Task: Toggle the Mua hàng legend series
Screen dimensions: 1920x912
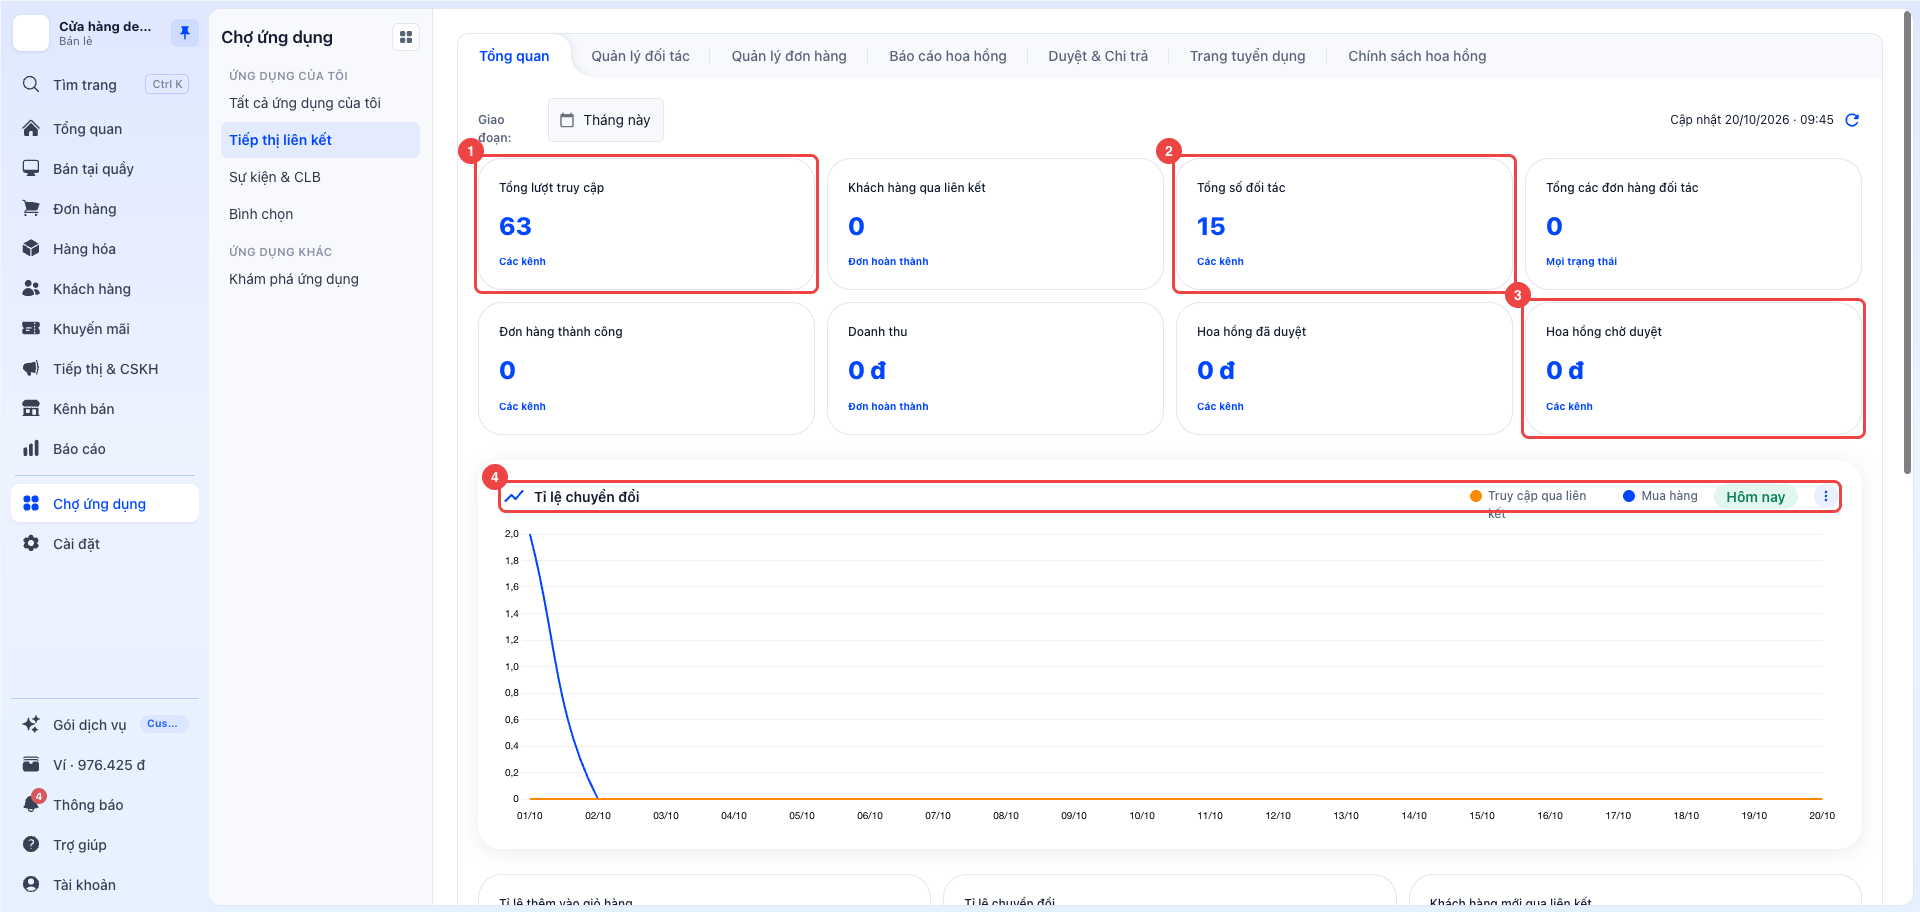Action: (1660, 496)
